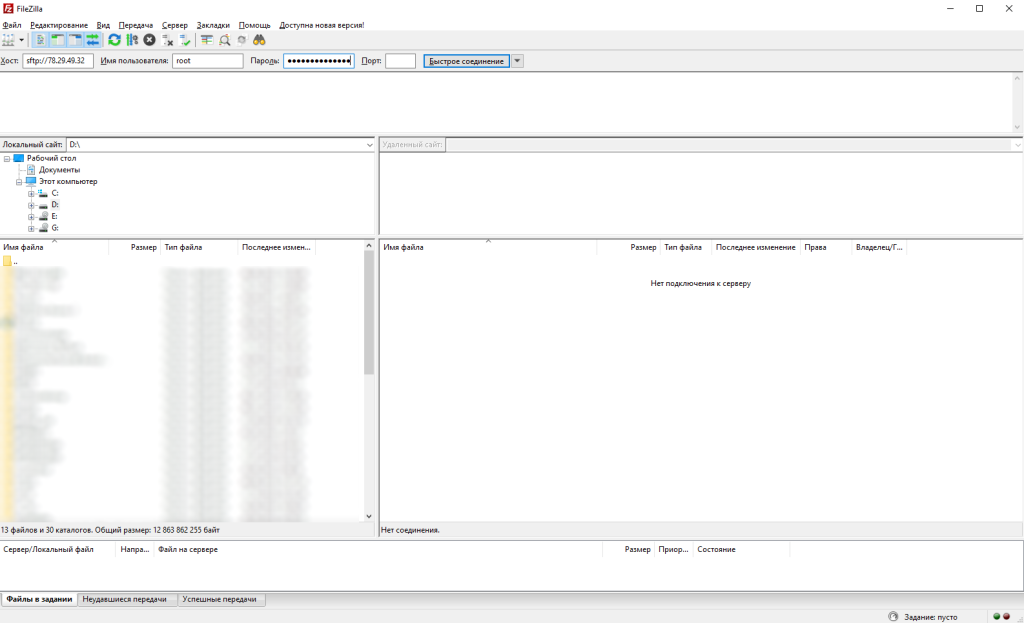Switch to Файлы в задании tab

(x=39, y=599)
